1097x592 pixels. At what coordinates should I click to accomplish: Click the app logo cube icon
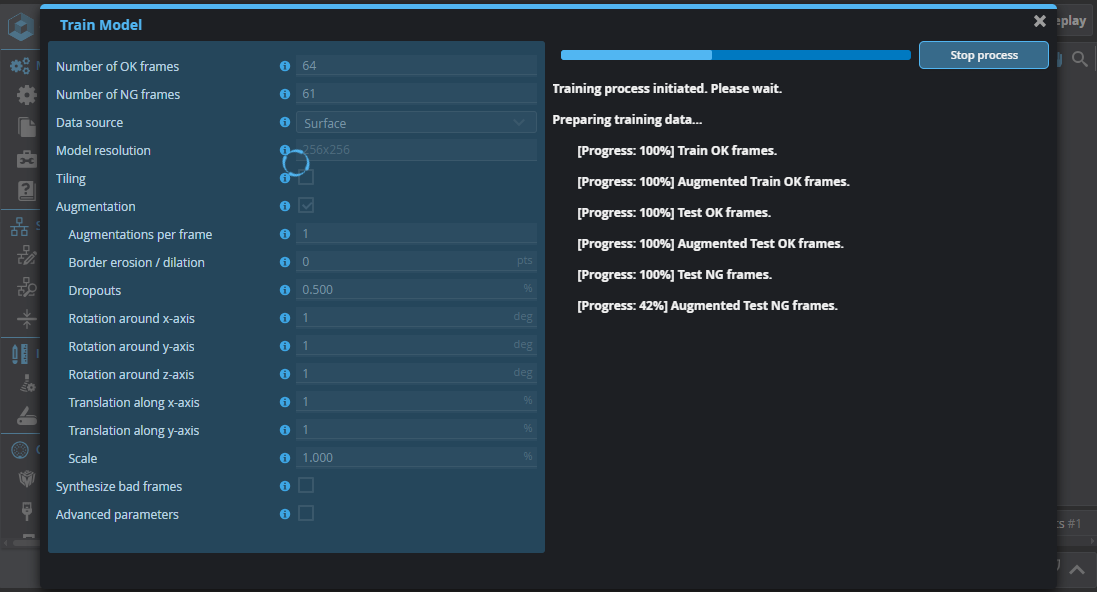coord(21,26)
